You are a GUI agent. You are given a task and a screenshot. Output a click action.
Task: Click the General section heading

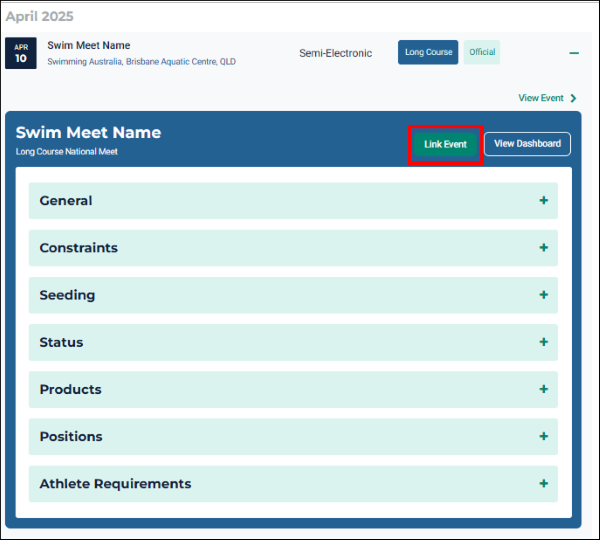coord(66,201)
